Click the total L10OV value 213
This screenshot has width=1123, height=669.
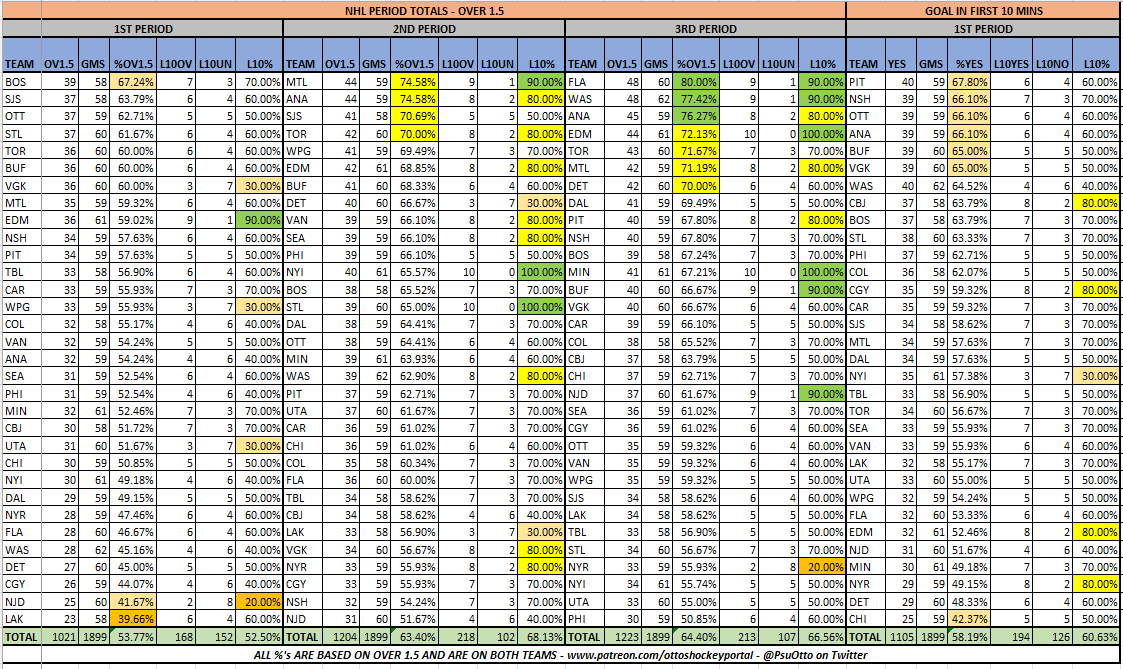[738, 637]
